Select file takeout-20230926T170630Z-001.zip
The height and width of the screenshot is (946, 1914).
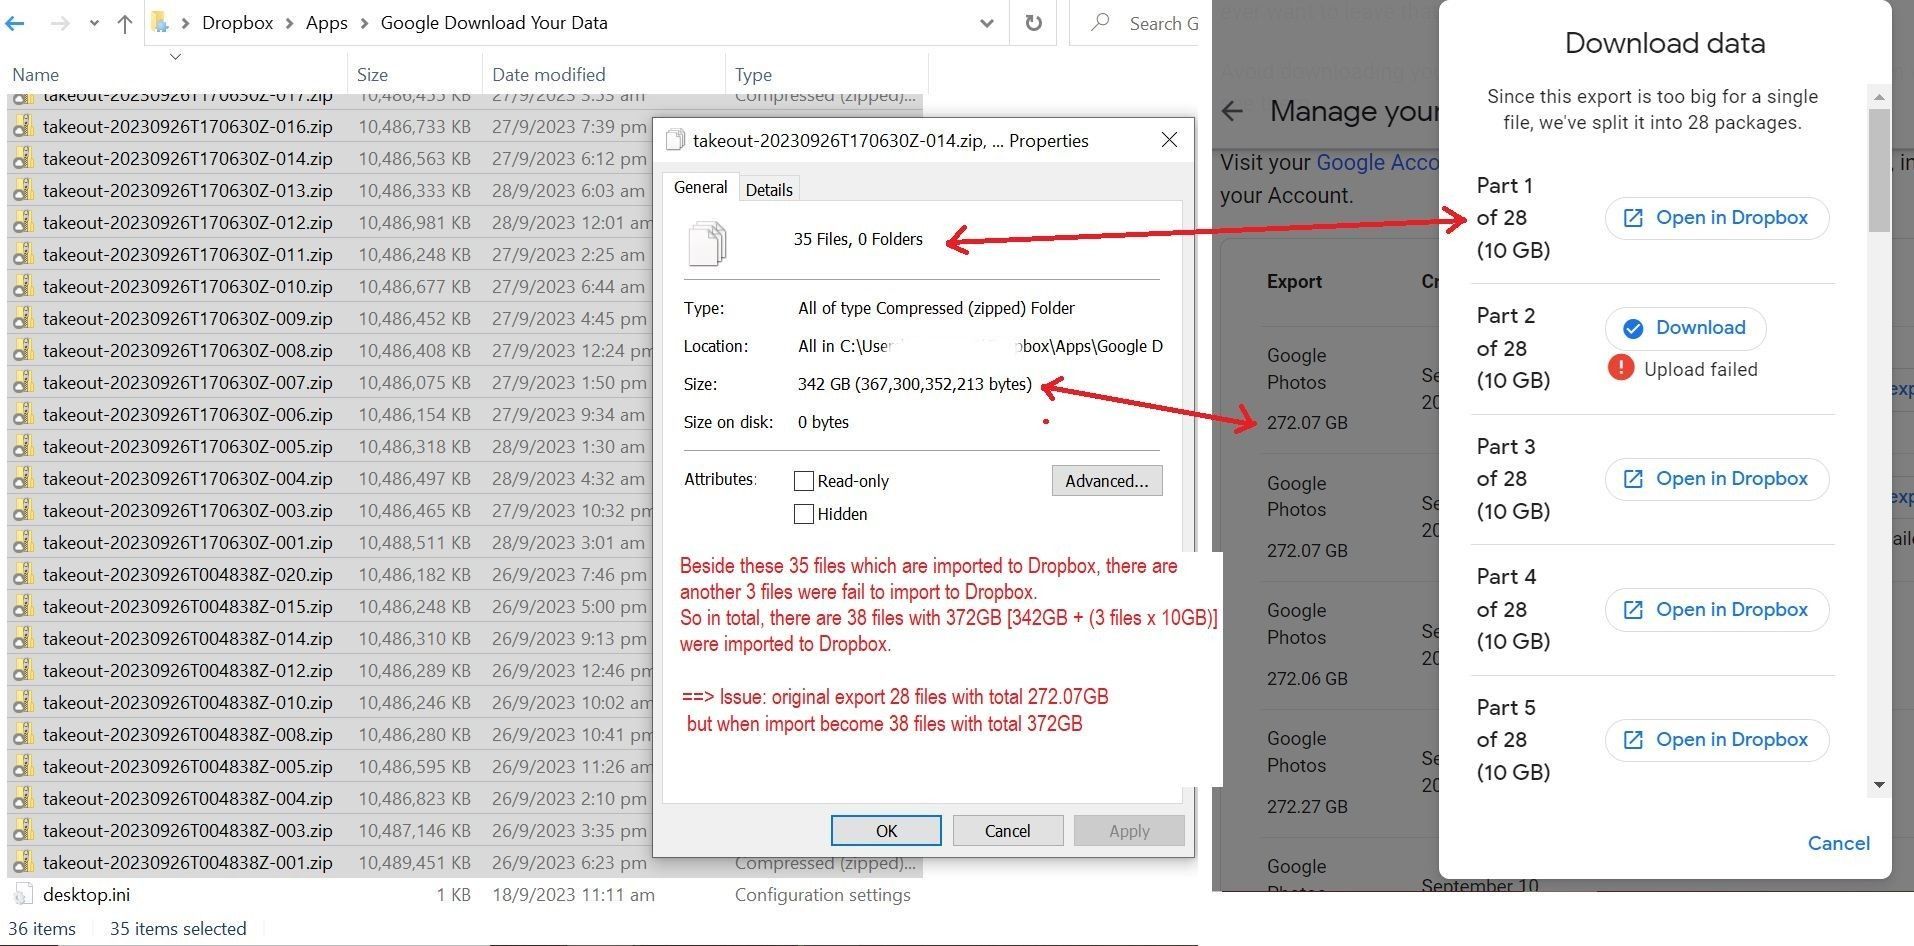point(187,543)
